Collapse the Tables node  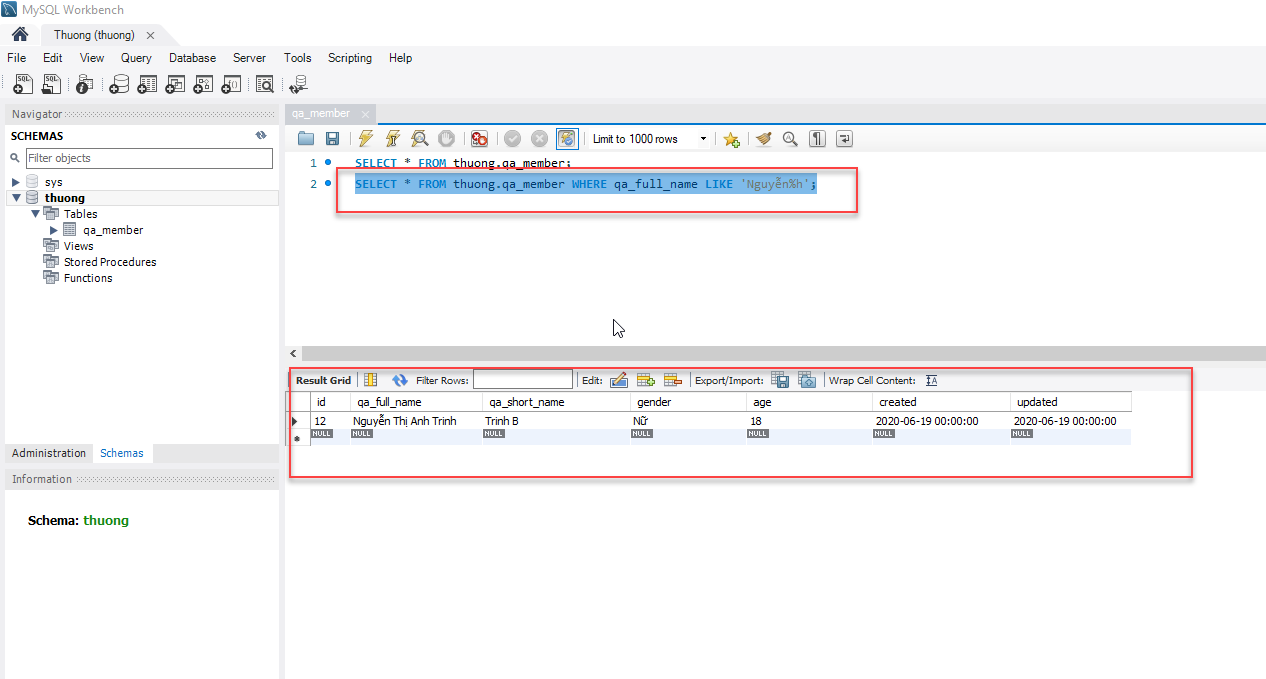pyautogui.click(x=35, y=214)
